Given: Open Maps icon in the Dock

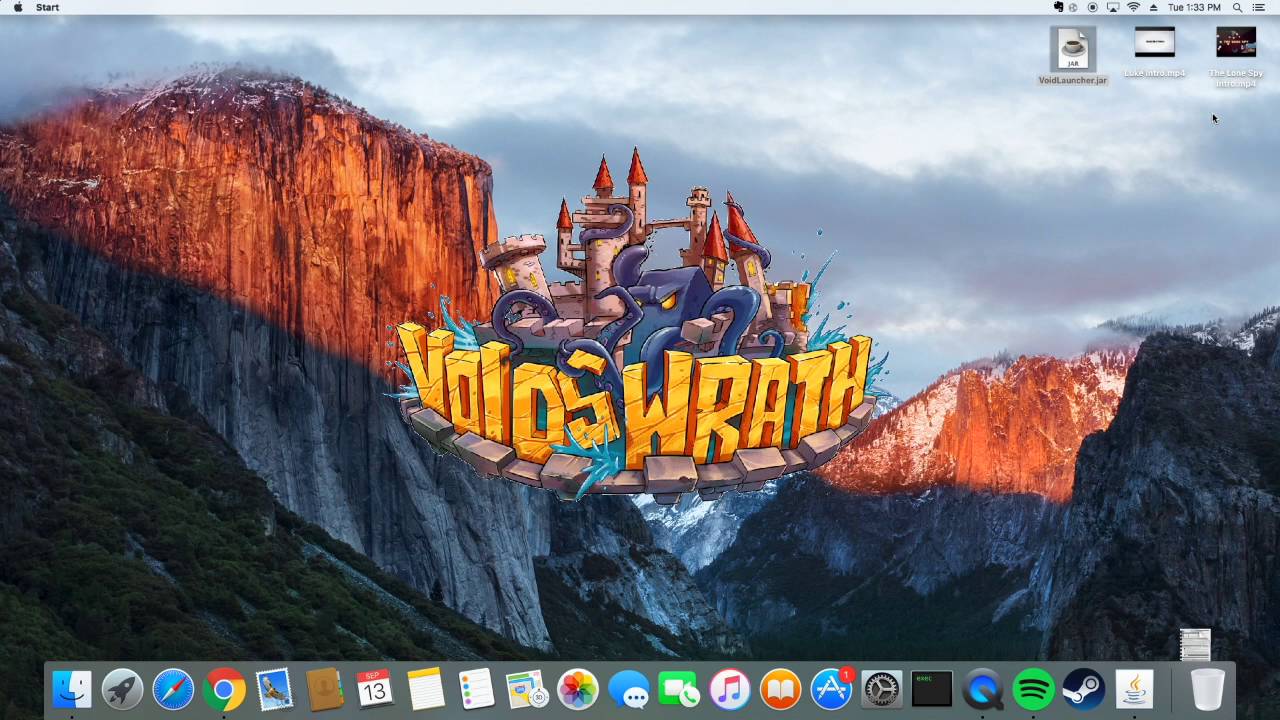Looking at the screenshot, I should tap(527, 690).
